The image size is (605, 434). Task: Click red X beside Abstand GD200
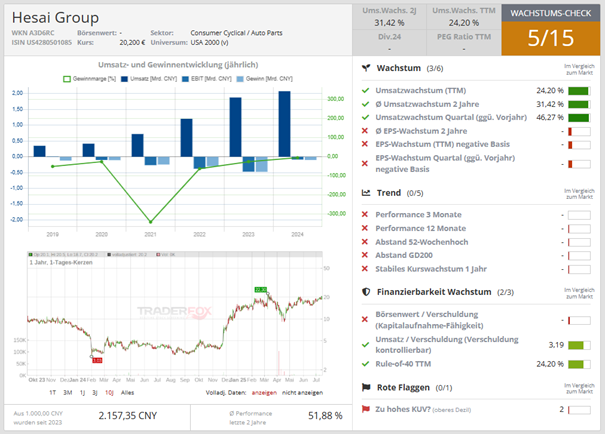[x=365, y=255]
